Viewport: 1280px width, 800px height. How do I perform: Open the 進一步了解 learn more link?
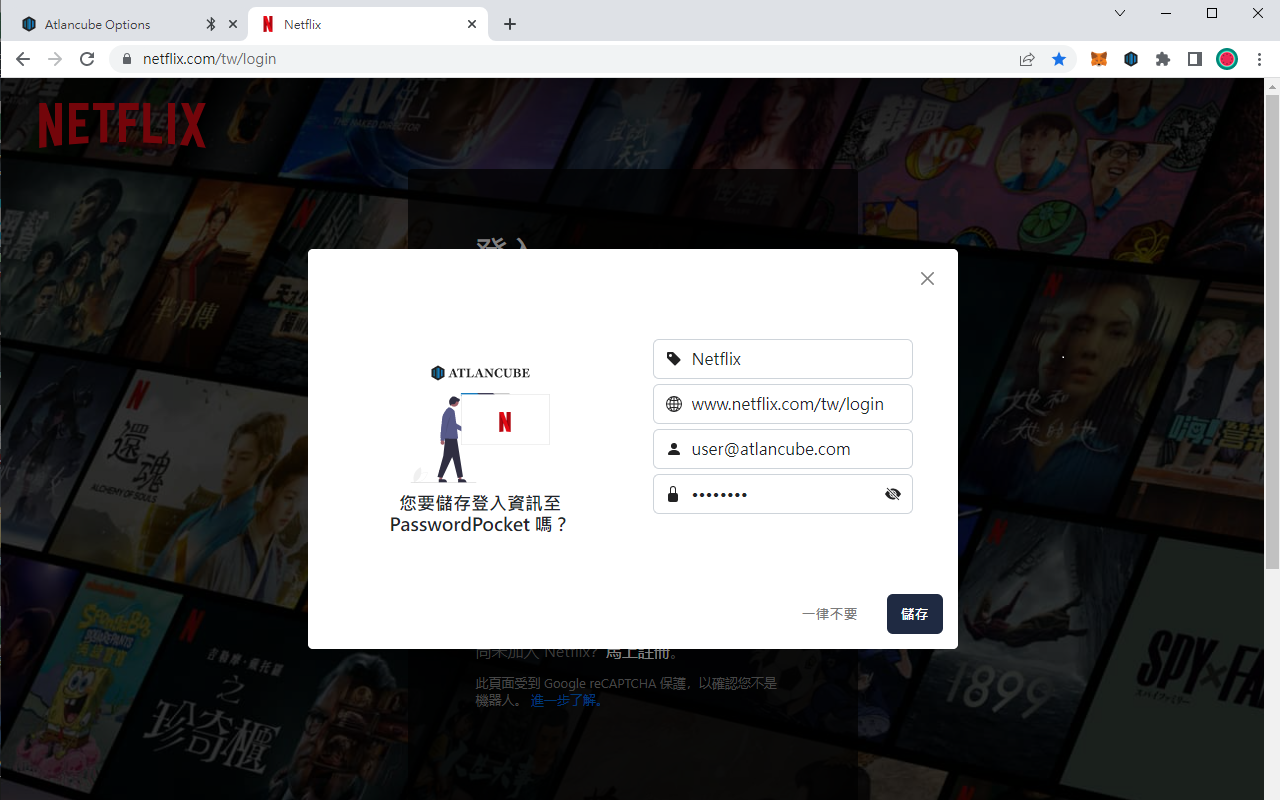pyautogui.click(x=566, y=700)
